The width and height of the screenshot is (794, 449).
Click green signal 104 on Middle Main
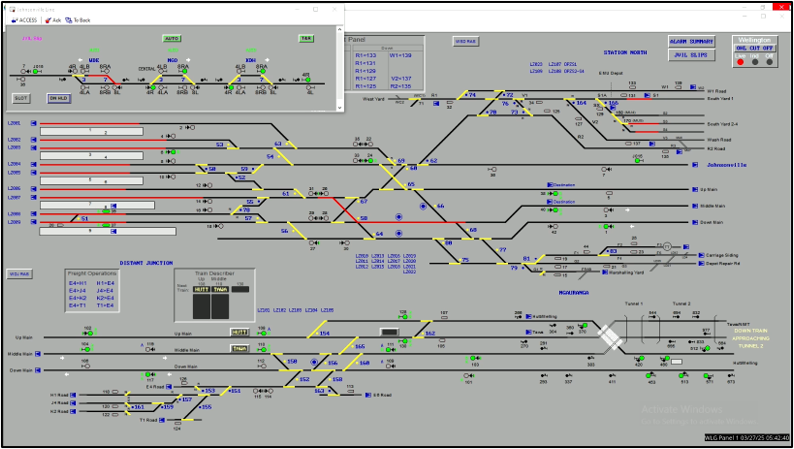pyautogui.click(x=87, y=349)
